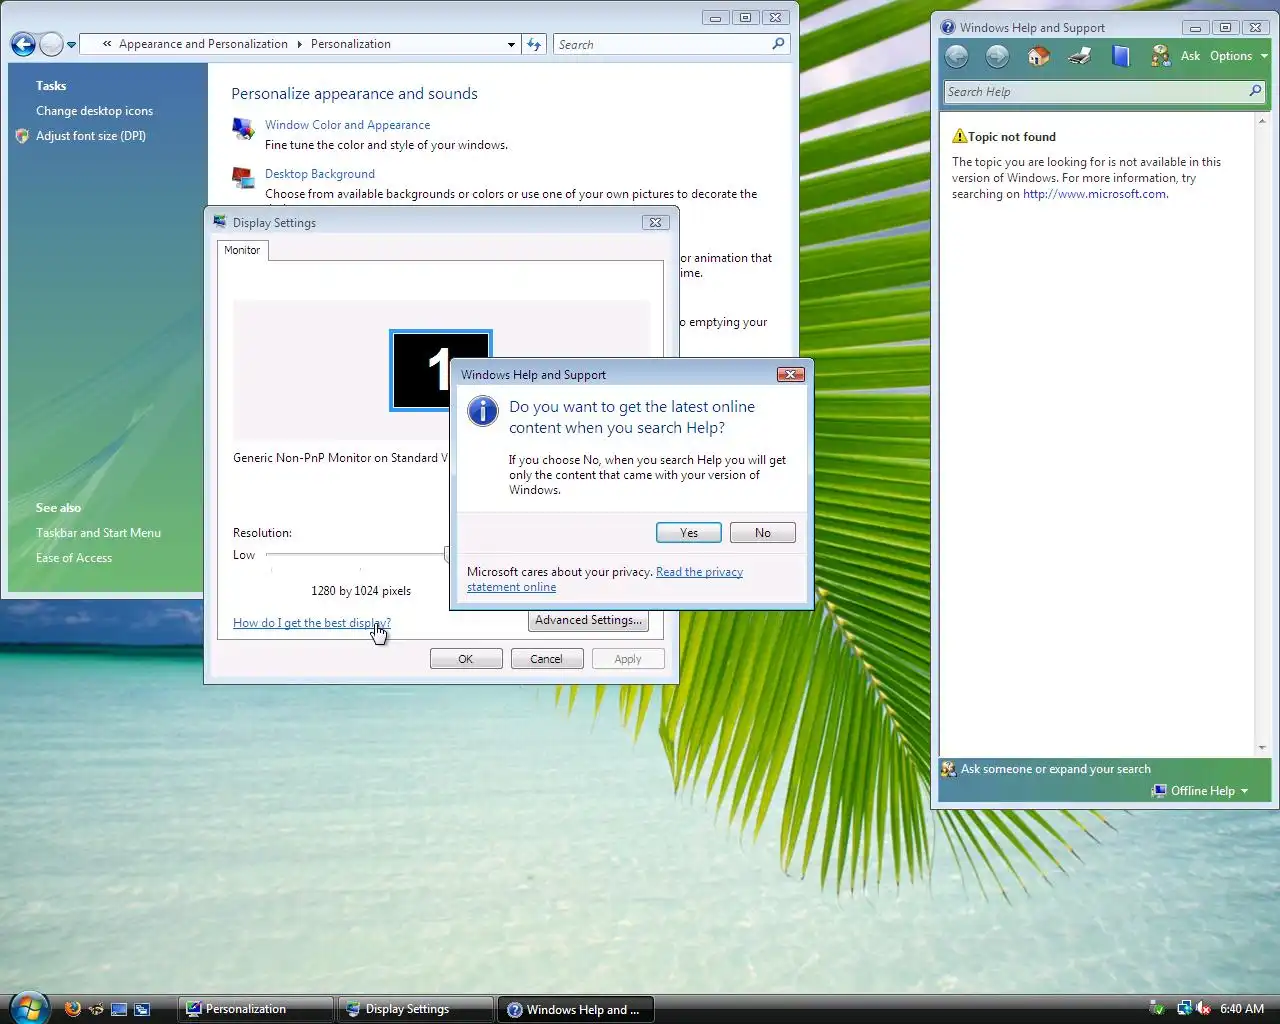Click Window Color and Appearance link
Image resolution: width=1280 pixels, height=1024 pixels.
click(x=347, y=125)
